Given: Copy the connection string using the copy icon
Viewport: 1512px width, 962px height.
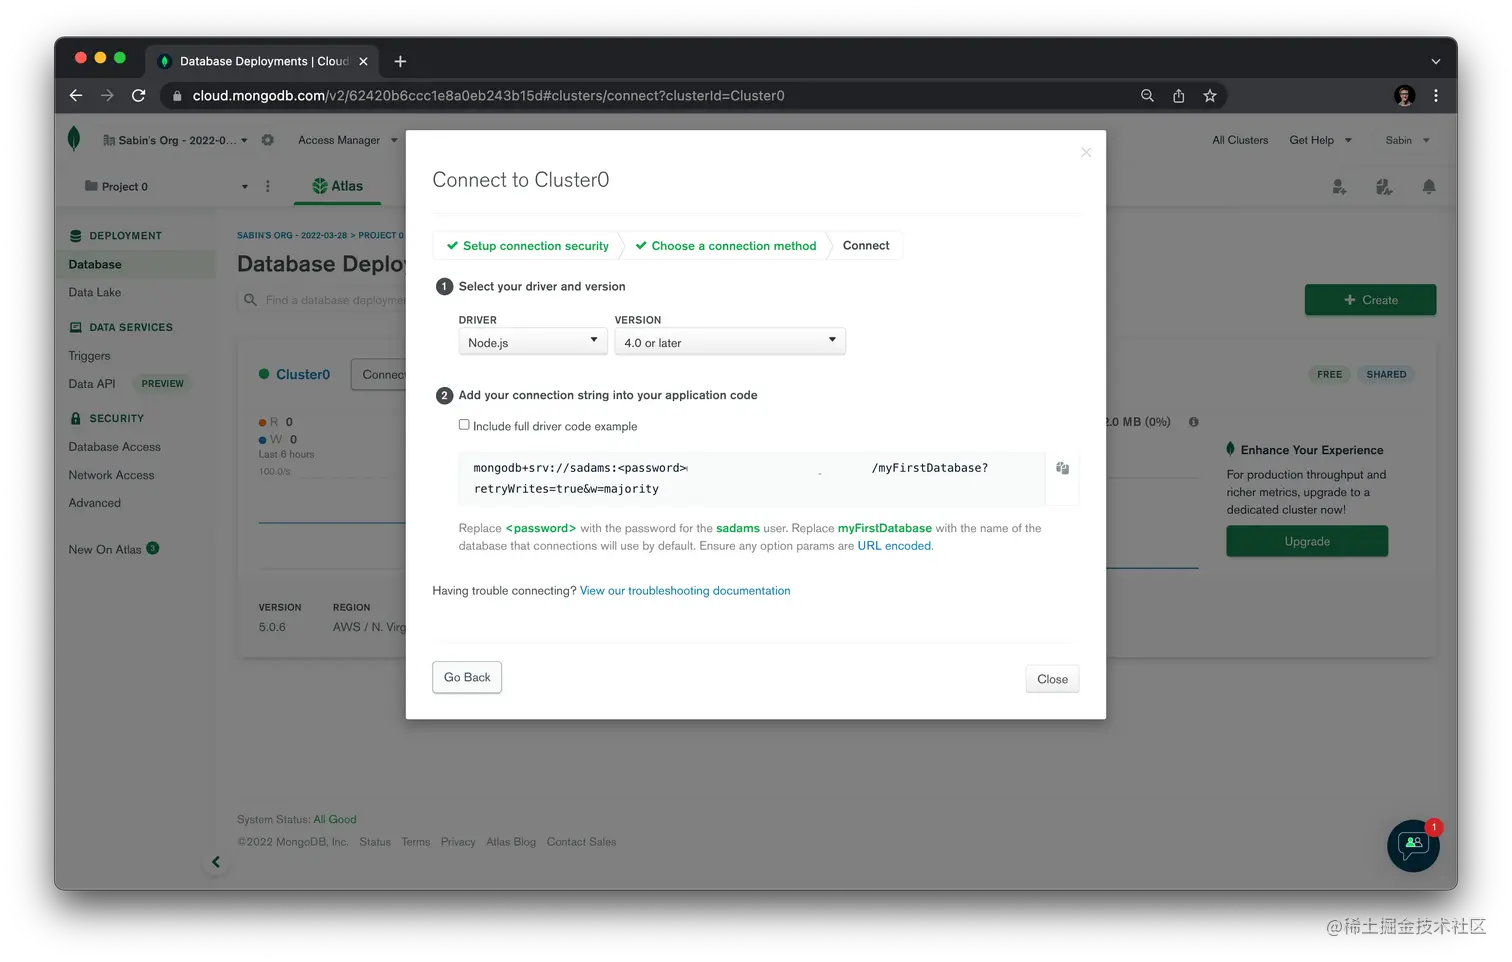Looking at the screenshot, I should (1062, 468).
